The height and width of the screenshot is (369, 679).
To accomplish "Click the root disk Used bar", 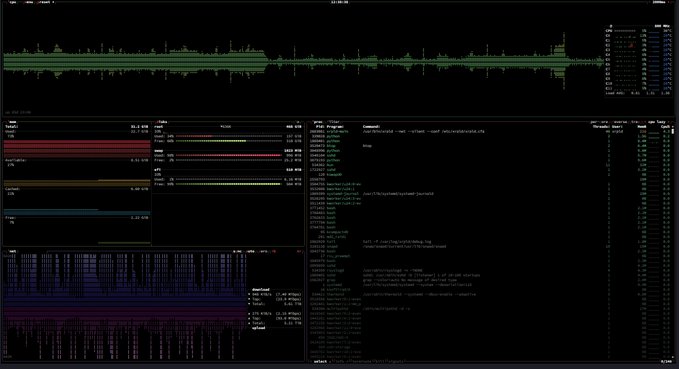I will click(229, 136).
